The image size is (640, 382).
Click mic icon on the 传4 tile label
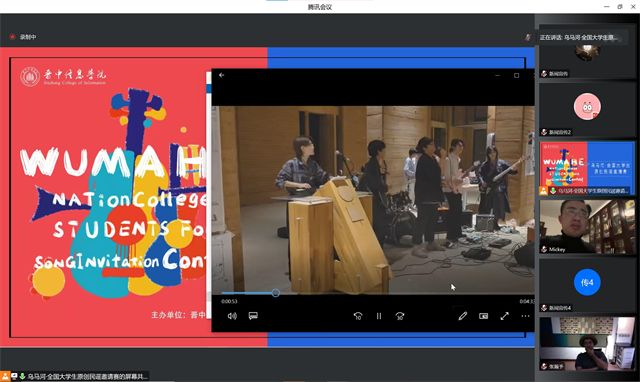point(544,308)
